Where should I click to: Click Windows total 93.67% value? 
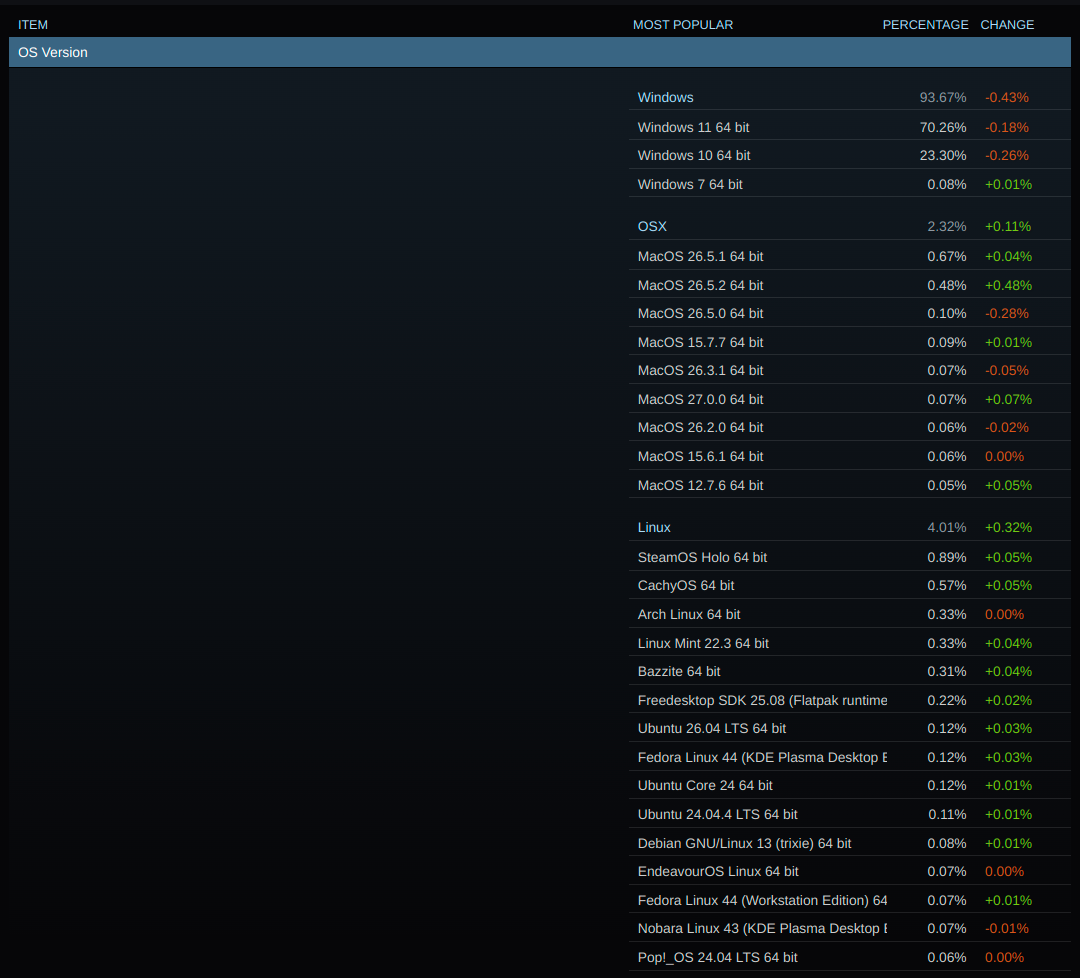coord(943,98)
